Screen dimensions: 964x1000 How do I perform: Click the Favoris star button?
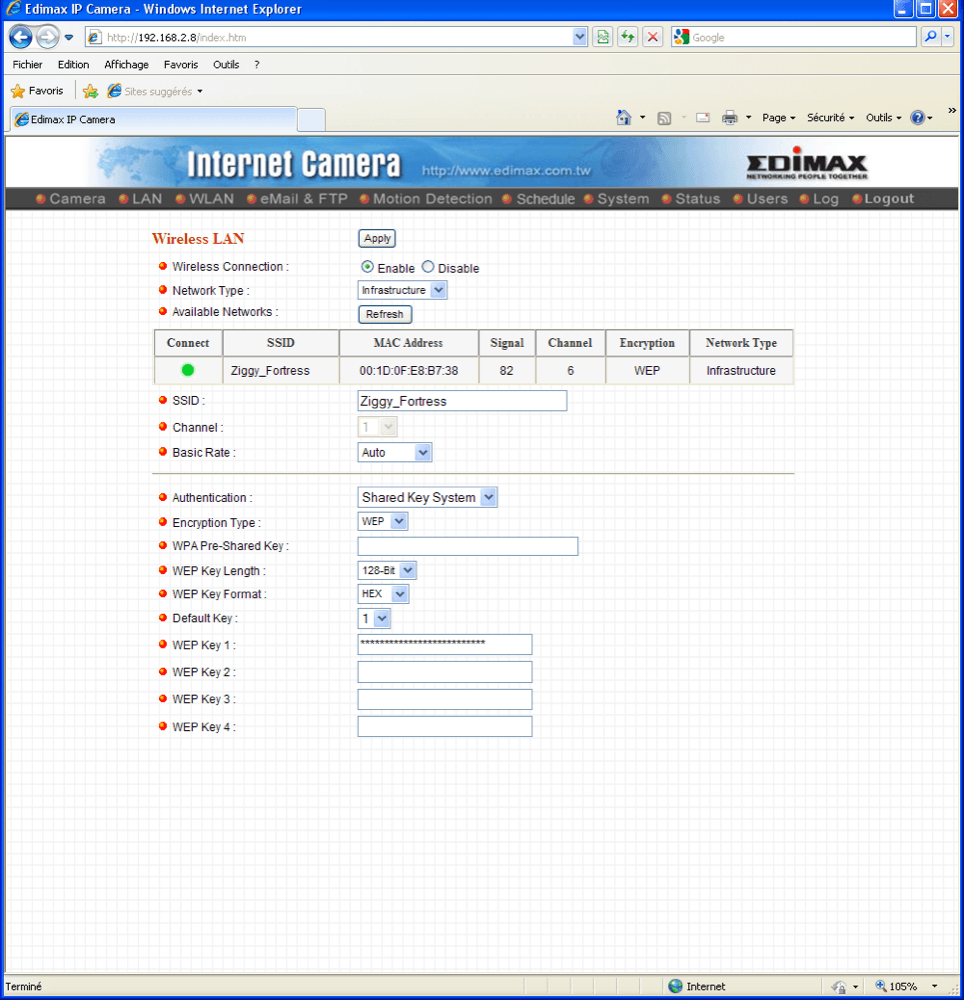(x=38, y=91)
